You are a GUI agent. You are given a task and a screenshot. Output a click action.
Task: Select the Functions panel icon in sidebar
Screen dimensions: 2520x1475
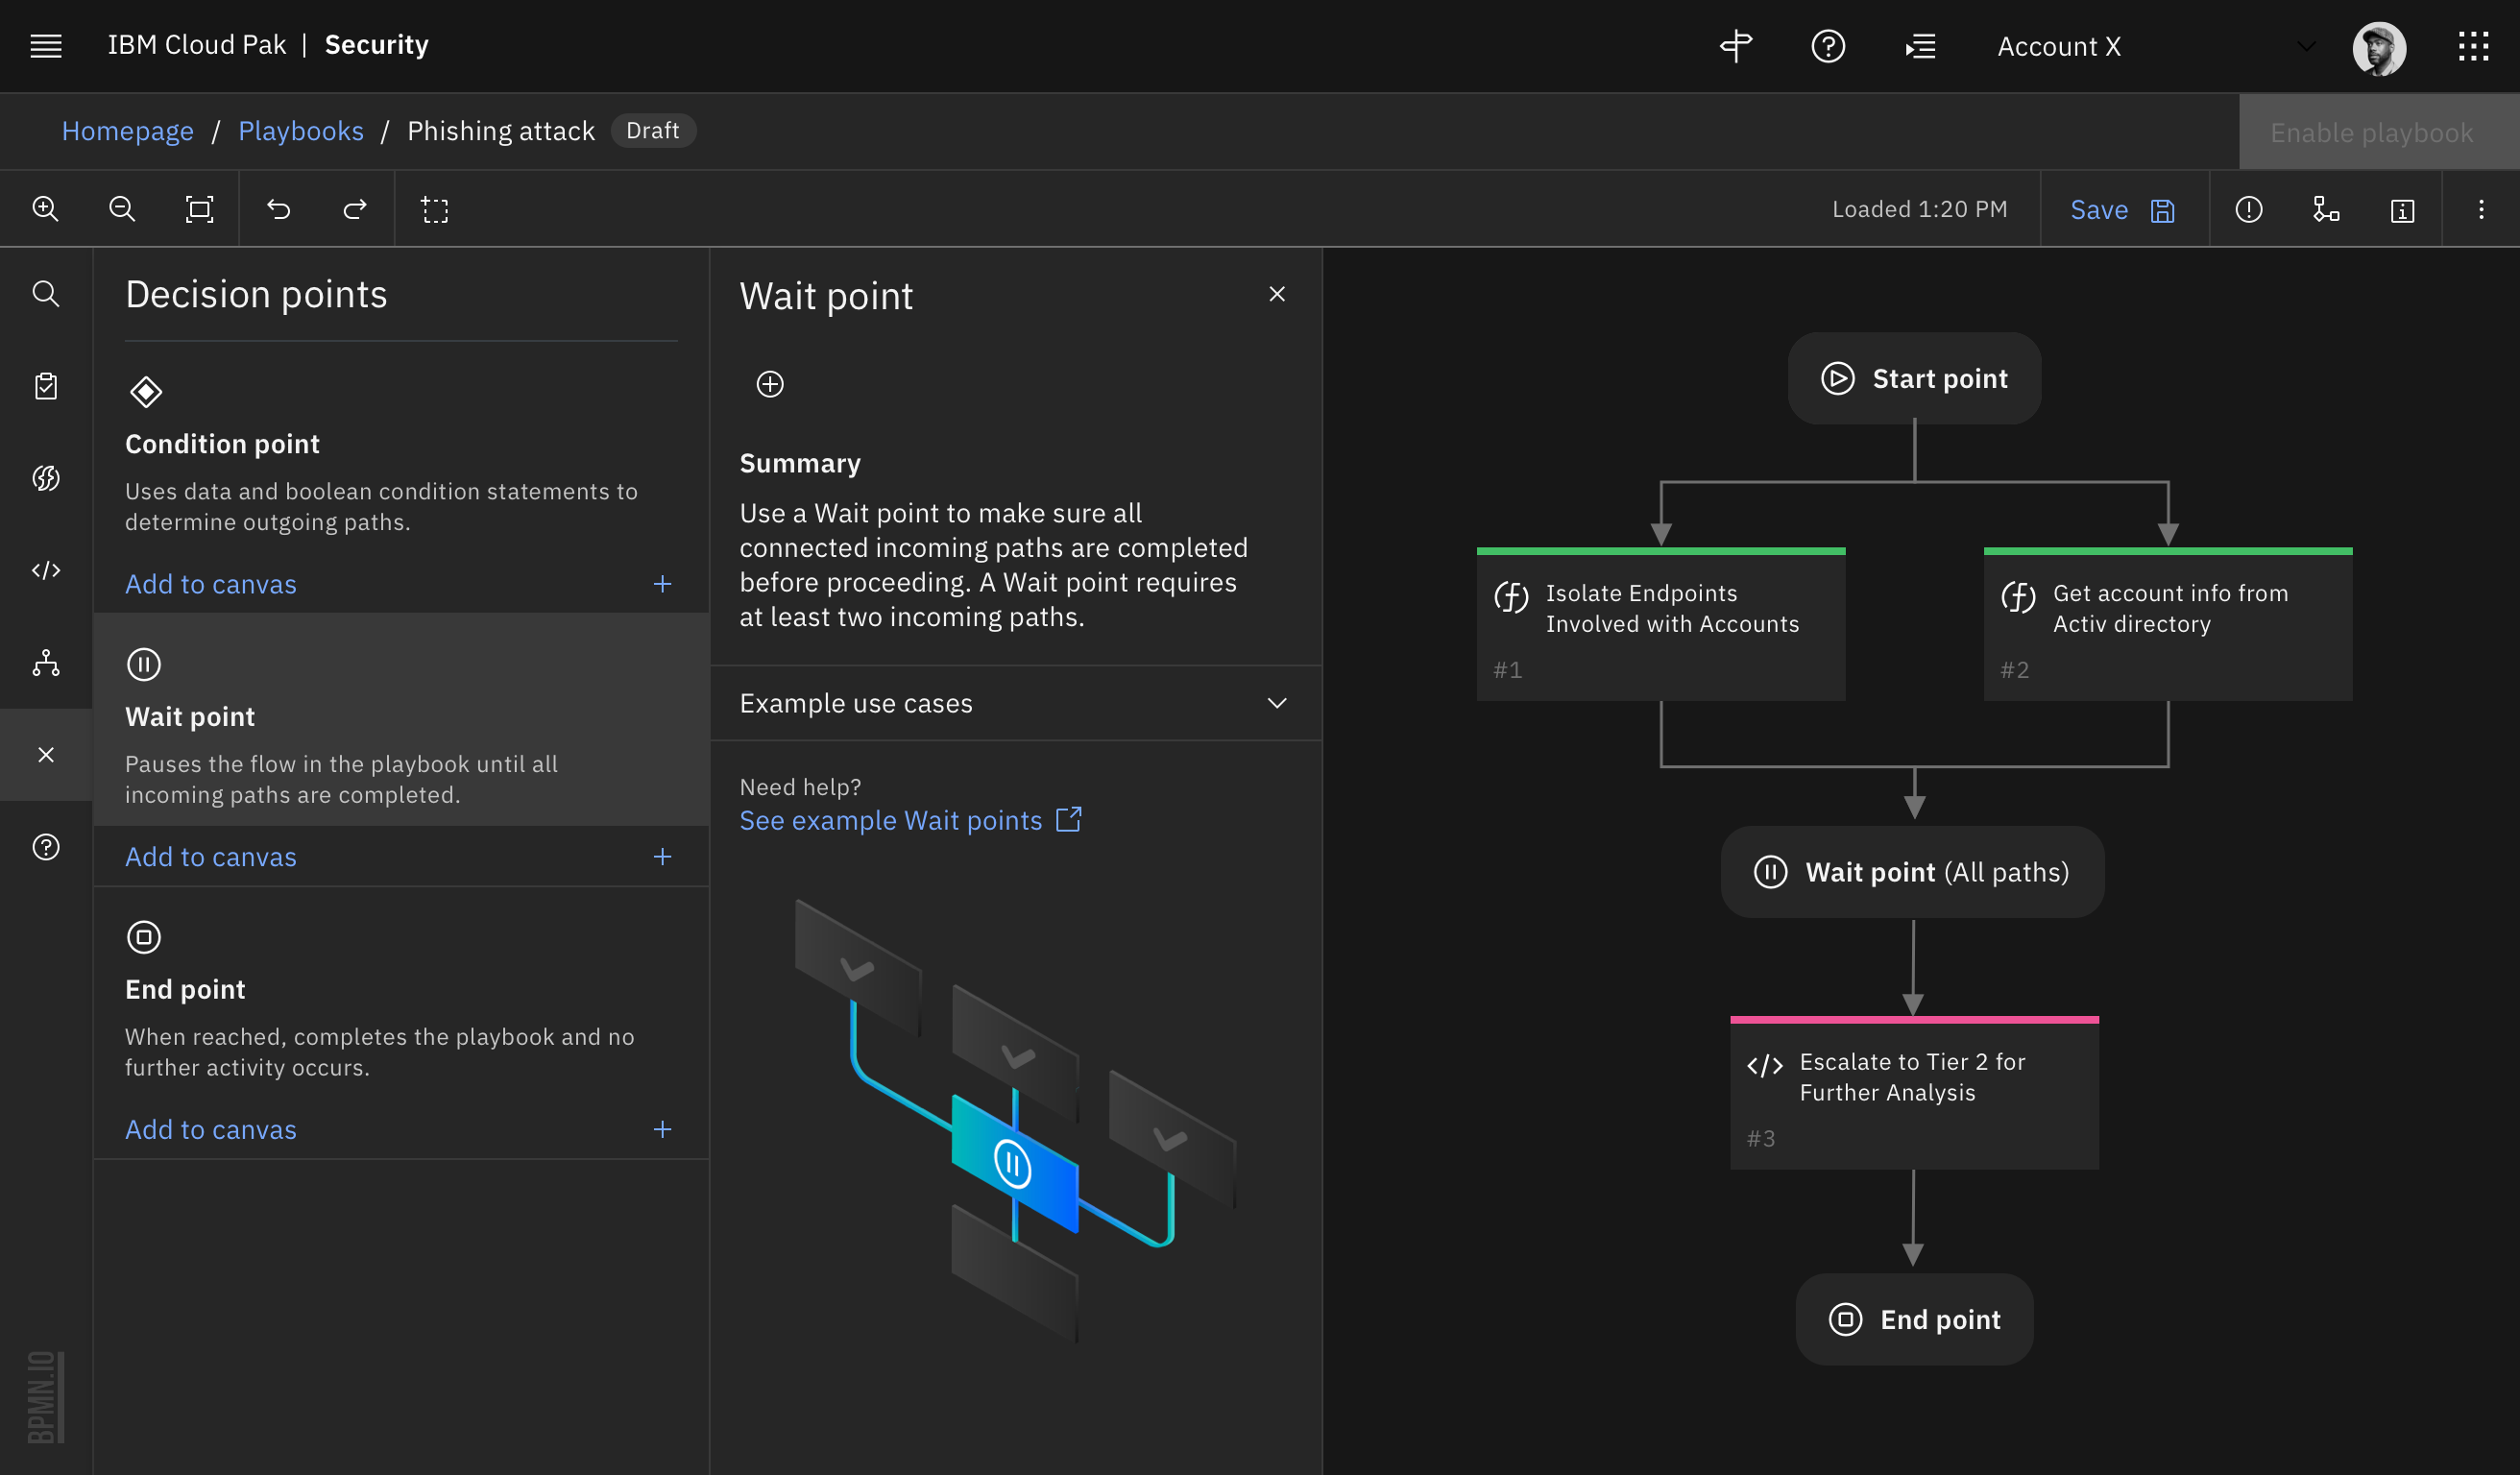click(x=46, y=478)
